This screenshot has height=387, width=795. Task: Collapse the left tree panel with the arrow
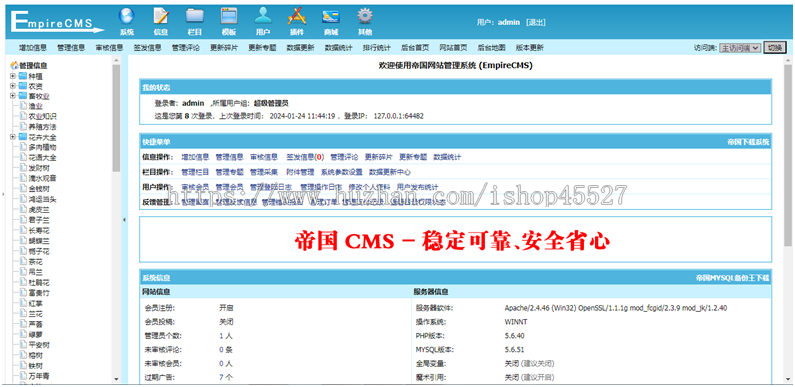[125, 220]
